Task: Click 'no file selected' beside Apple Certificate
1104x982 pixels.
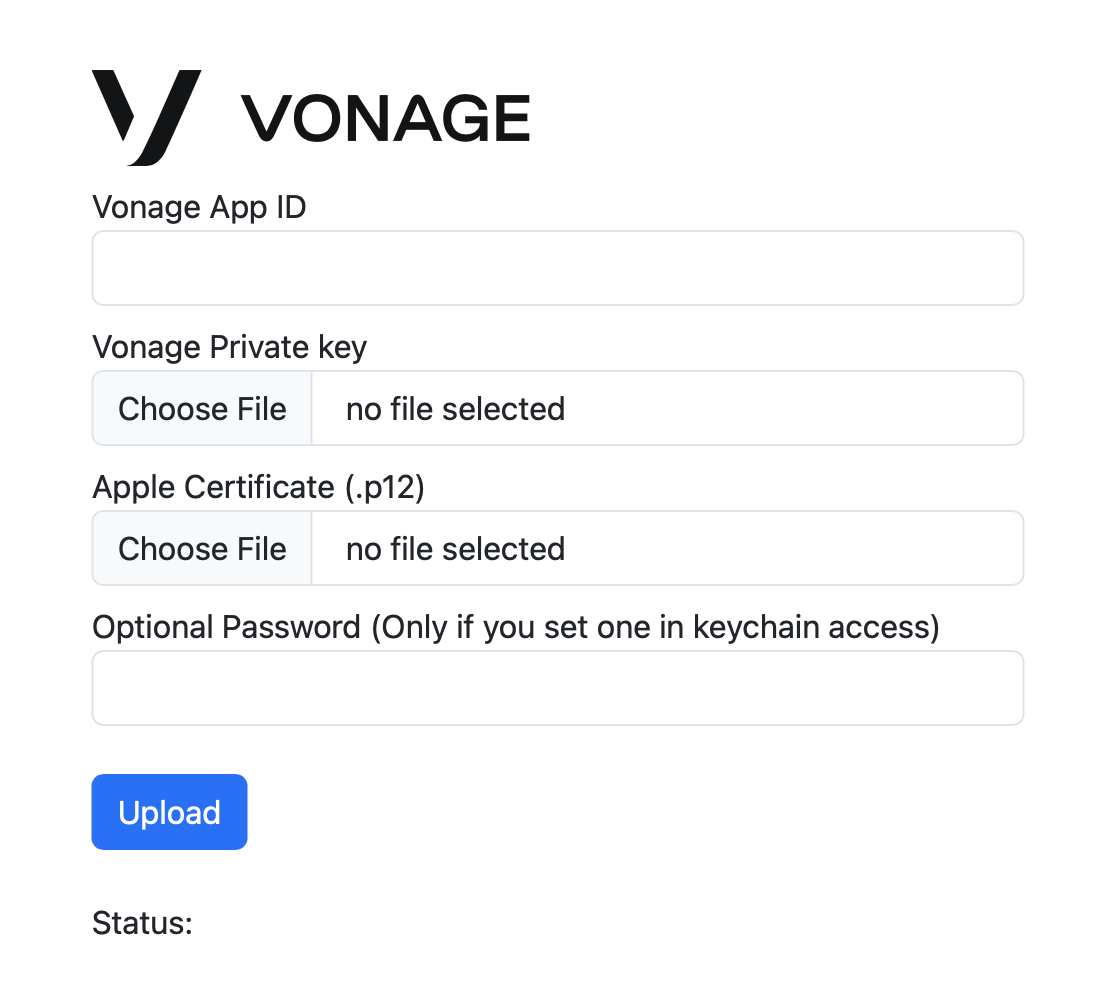Action: (455, 549)
